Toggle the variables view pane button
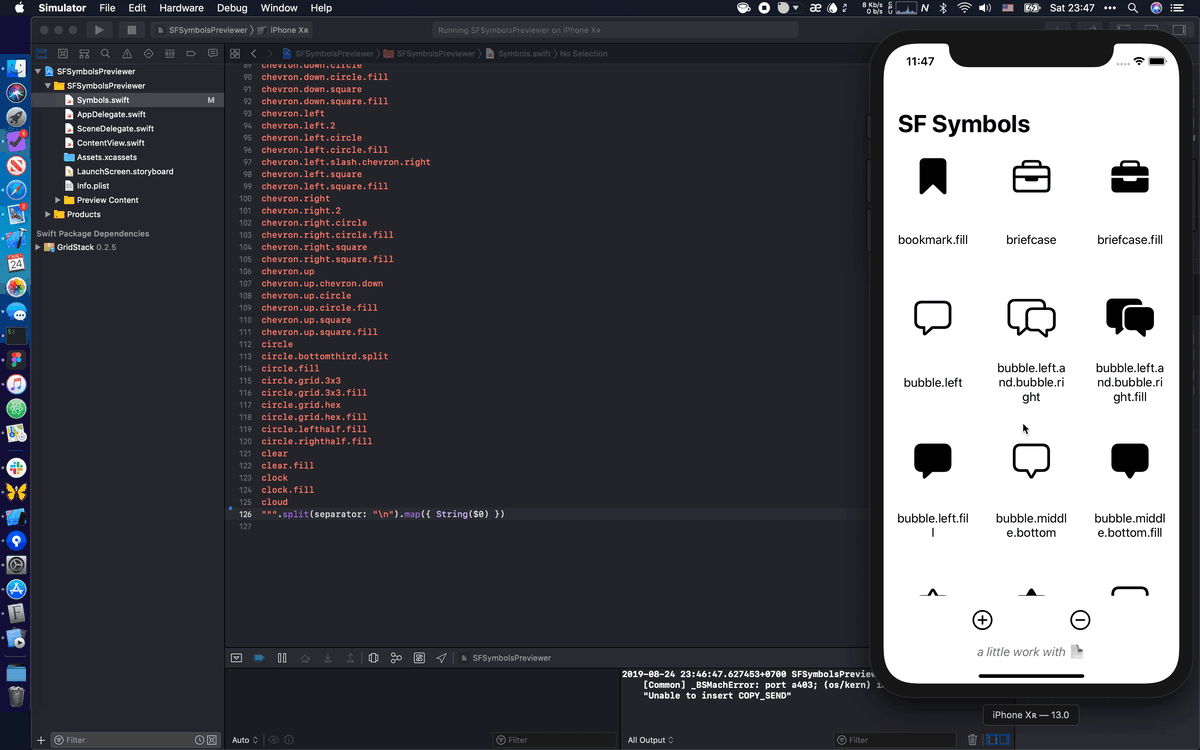Screen dimensions: 1200x750 [992, 740]
